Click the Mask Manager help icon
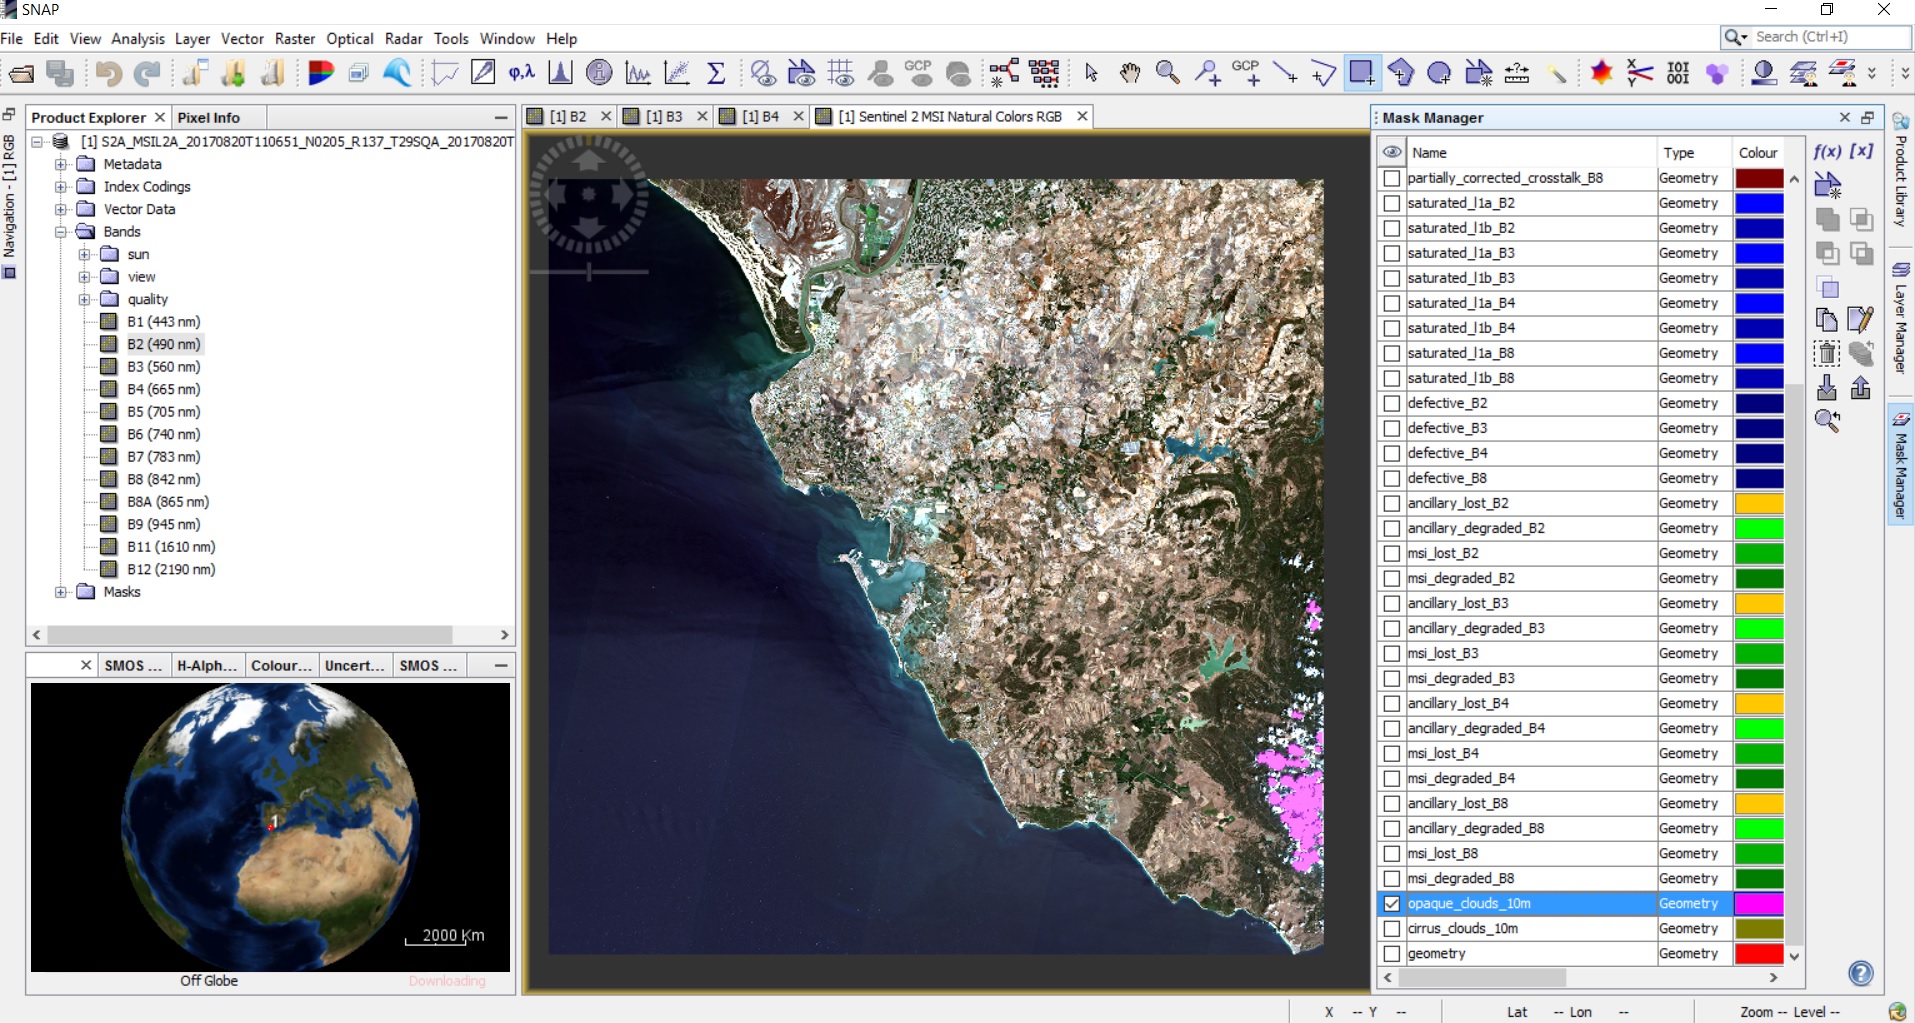 tap(1861, 973)
